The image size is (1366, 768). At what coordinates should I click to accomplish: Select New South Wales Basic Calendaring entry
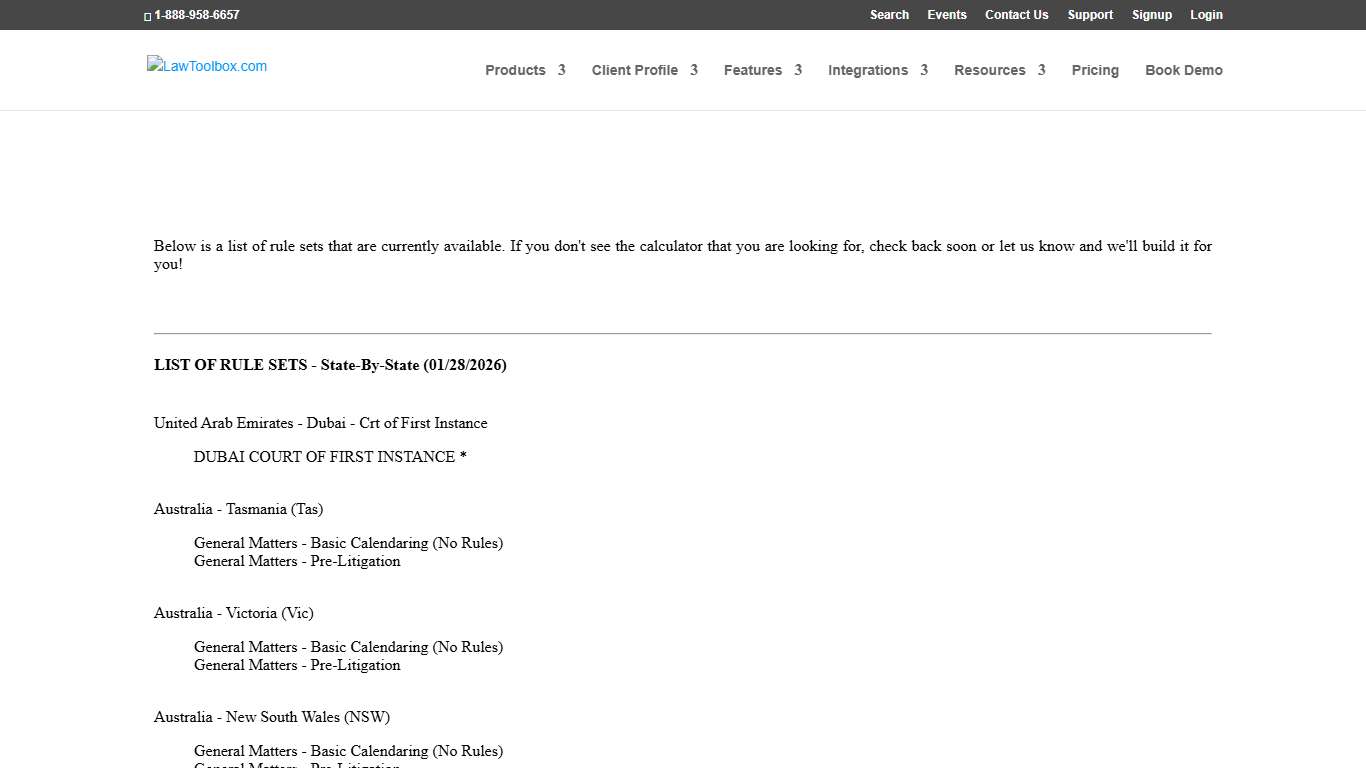point(348,751)
